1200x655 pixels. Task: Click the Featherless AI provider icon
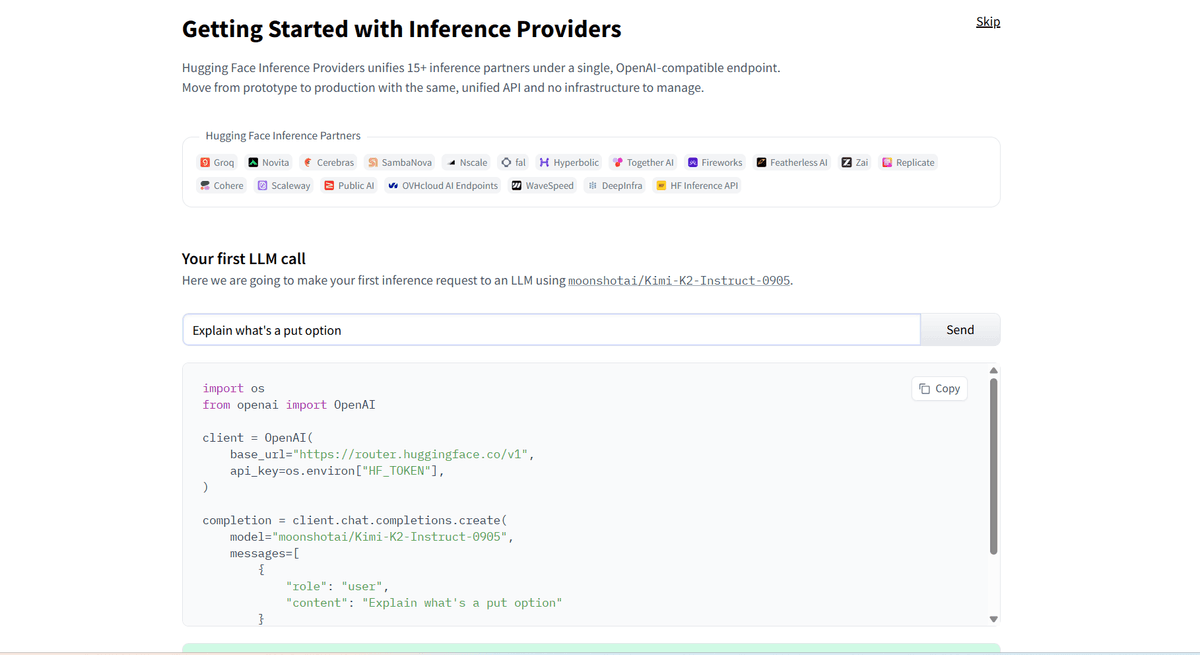(761, 162)
